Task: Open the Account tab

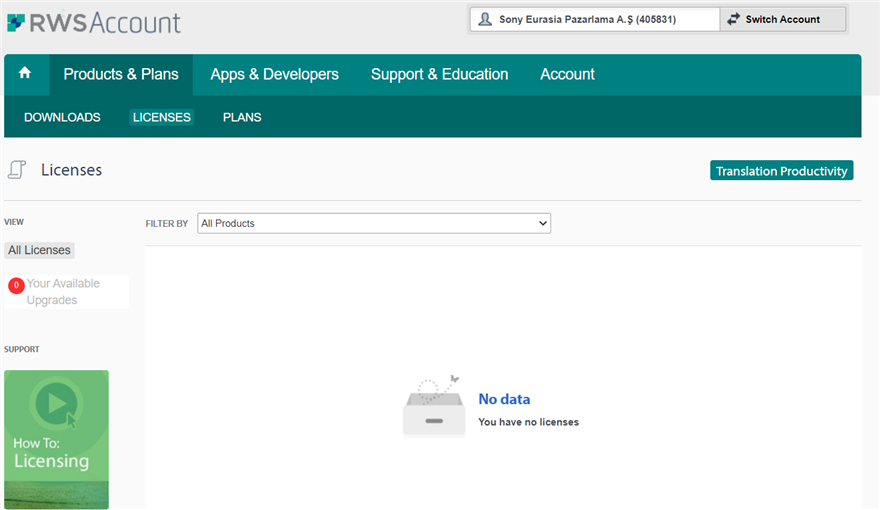Action: tap(567, 74)
